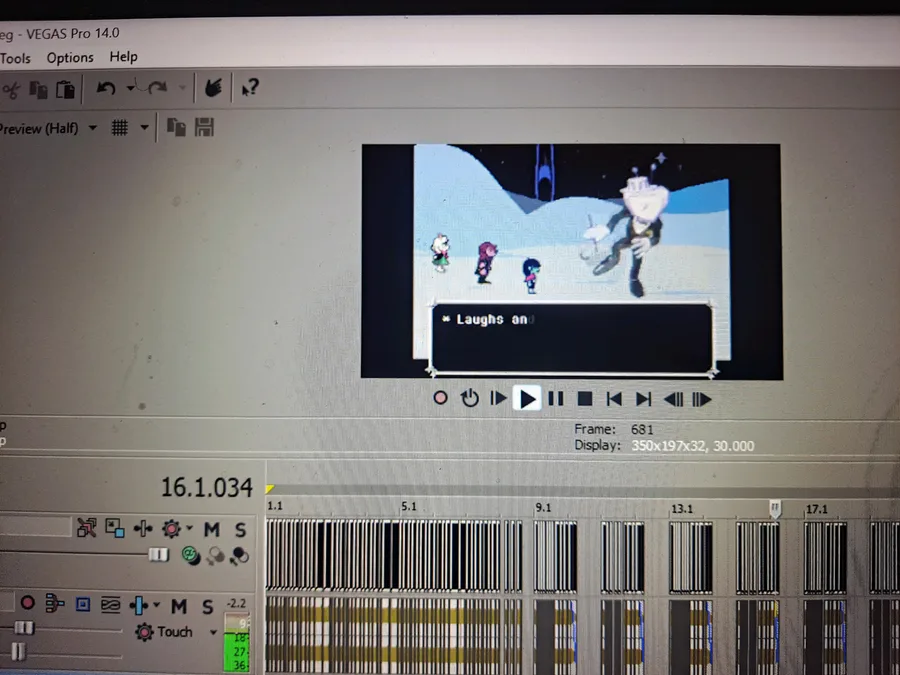The image size is (900, 675).
Task: Click the Display value 350x197x32, 30.000
Action: click(693, 446)
